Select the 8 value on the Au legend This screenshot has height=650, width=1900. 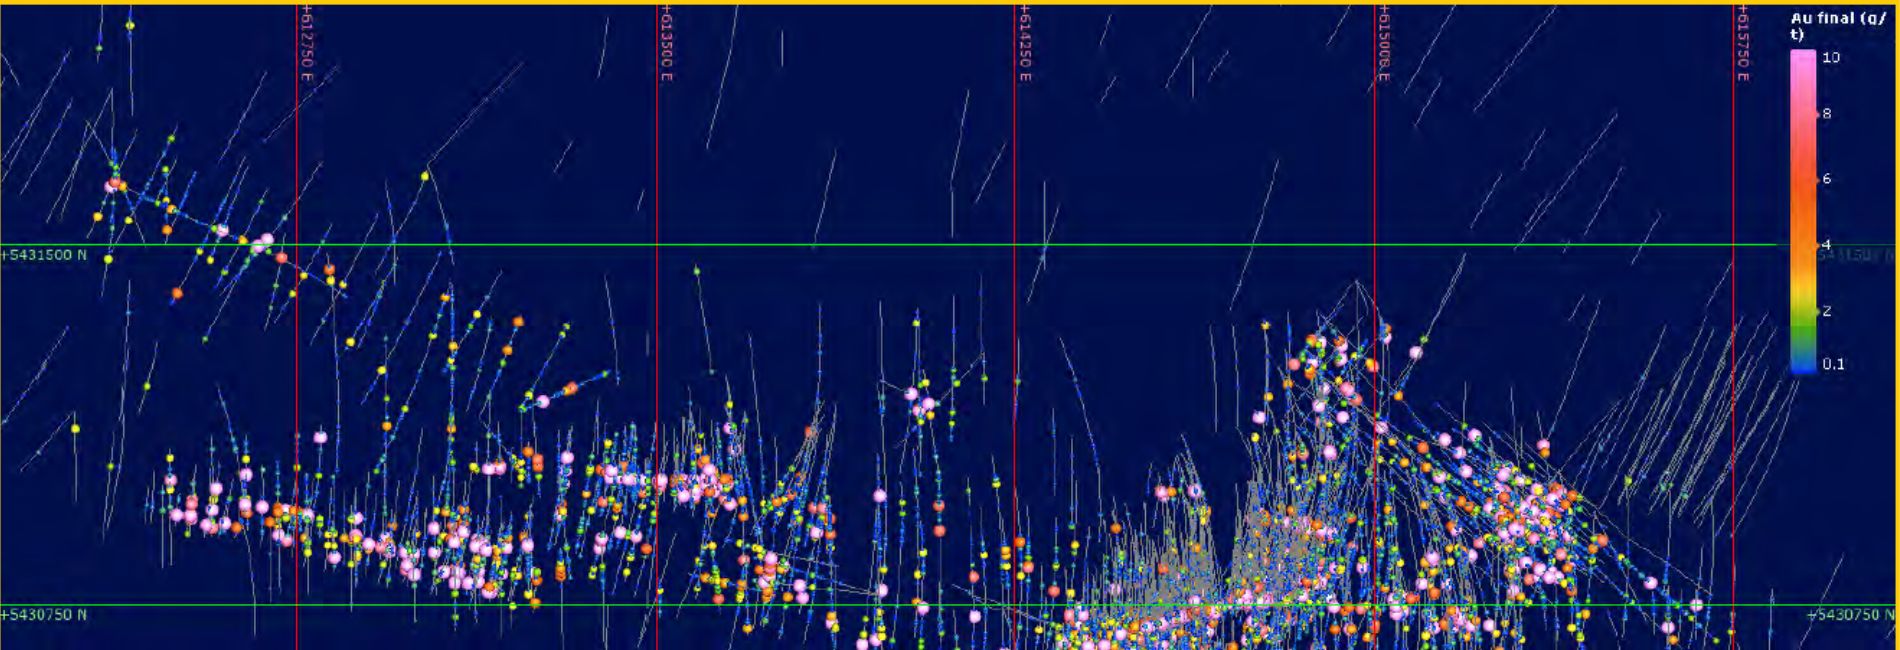(1827, 114)
